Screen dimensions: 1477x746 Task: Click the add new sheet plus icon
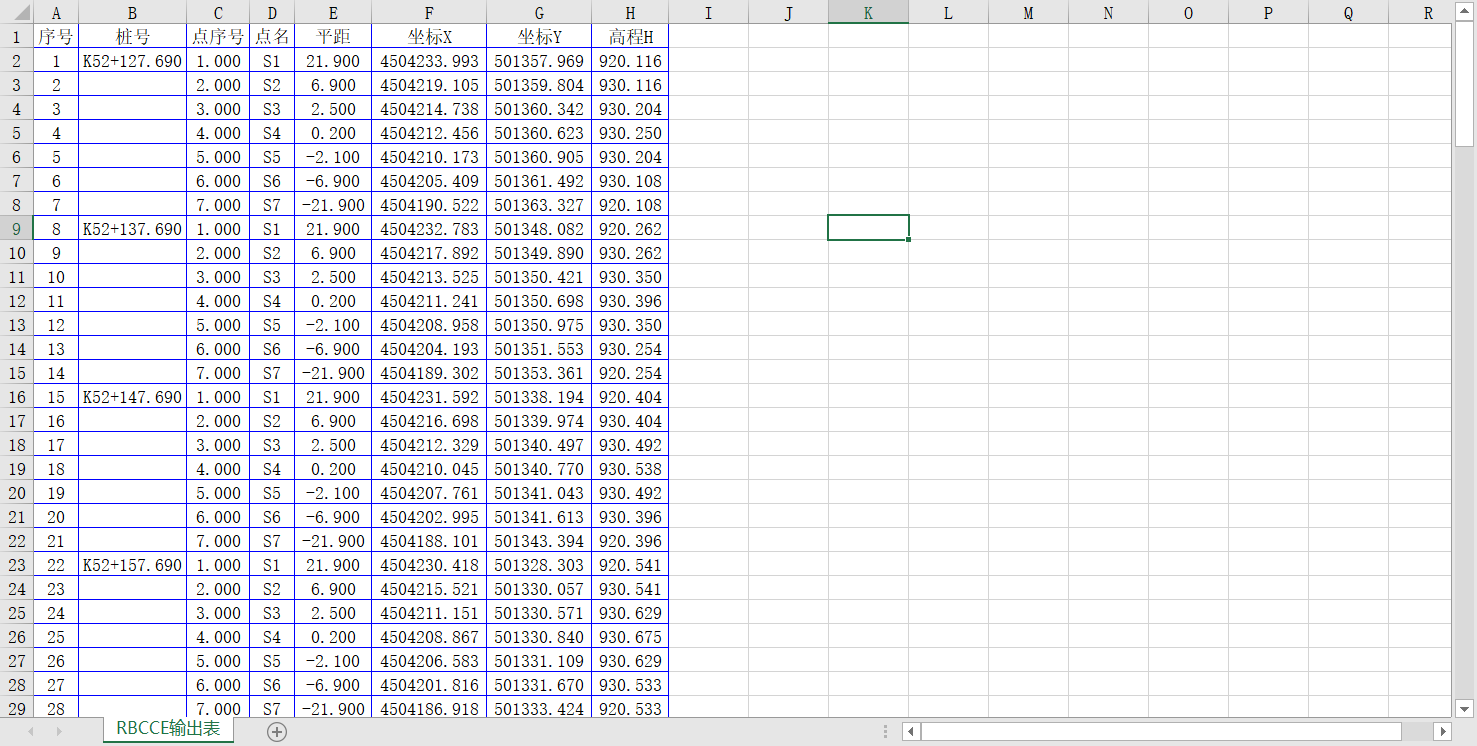pos(277,731)
